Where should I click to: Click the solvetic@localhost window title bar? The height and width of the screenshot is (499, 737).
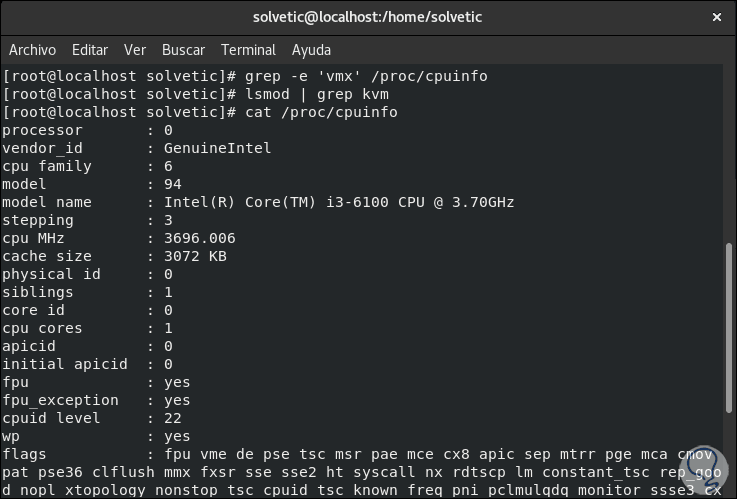pyautogui.click(x=367, y=17)
